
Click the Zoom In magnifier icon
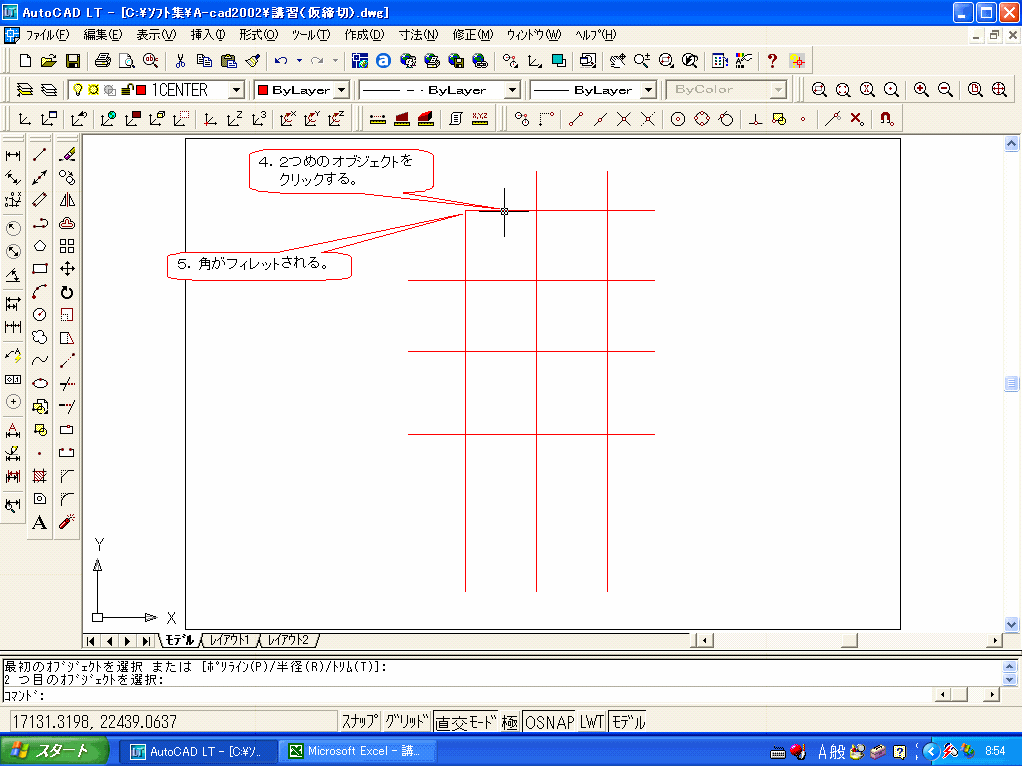(921, 90)
